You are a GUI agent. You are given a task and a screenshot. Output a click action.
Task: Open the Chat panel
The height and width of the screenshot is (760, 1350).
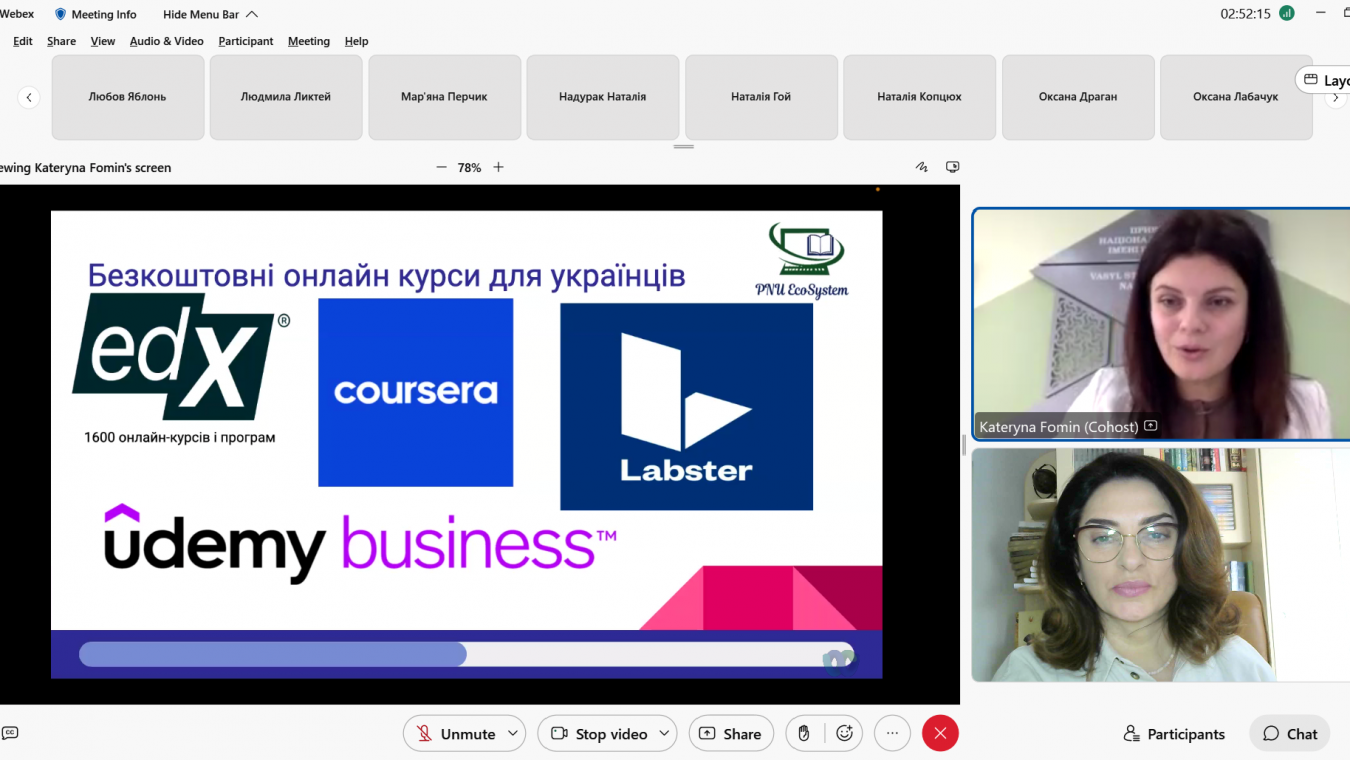1290,733
